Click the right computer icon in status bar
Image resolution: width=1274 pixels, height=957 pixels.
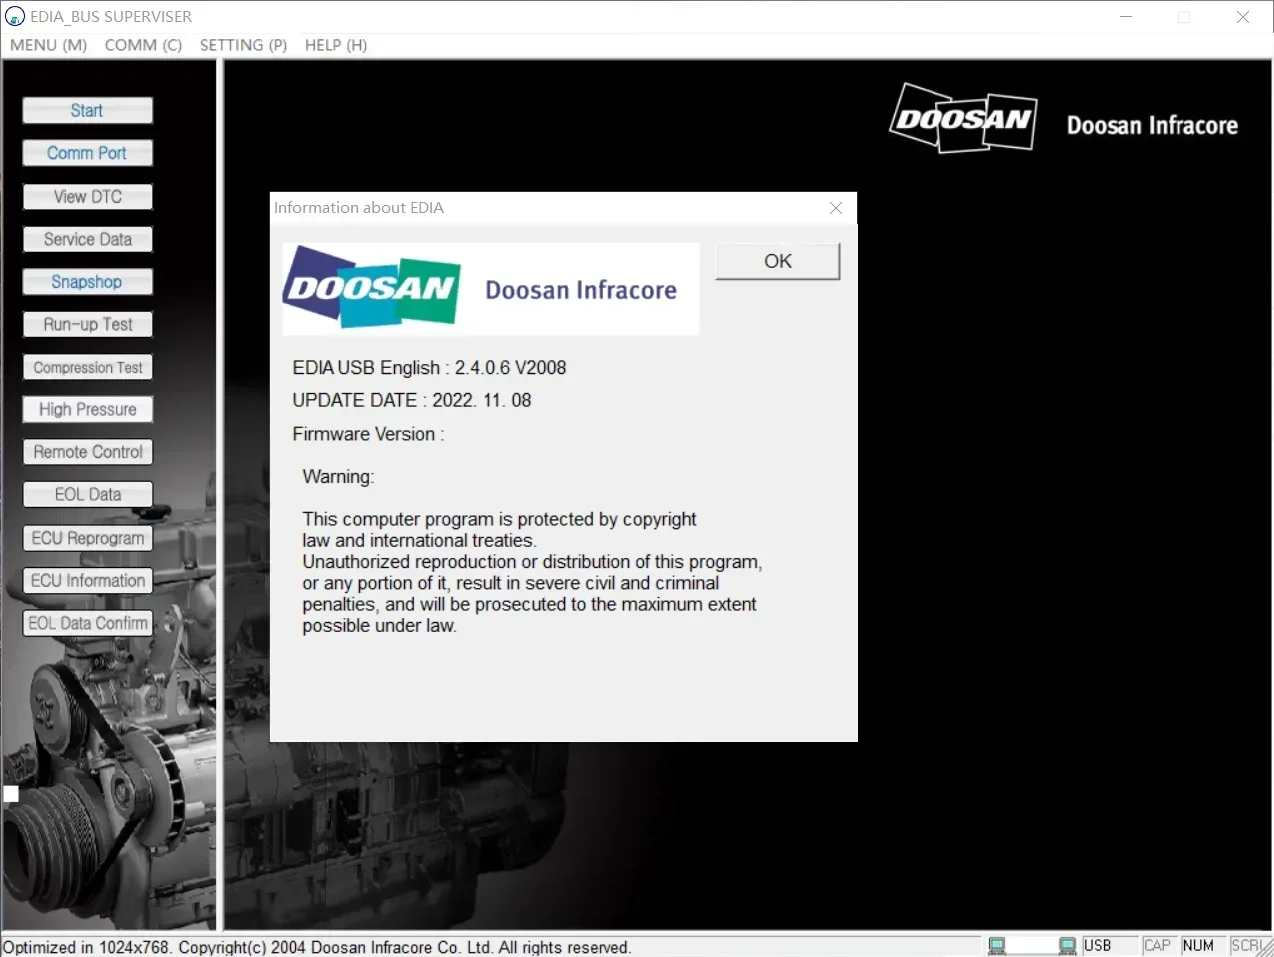point(1067,946)
